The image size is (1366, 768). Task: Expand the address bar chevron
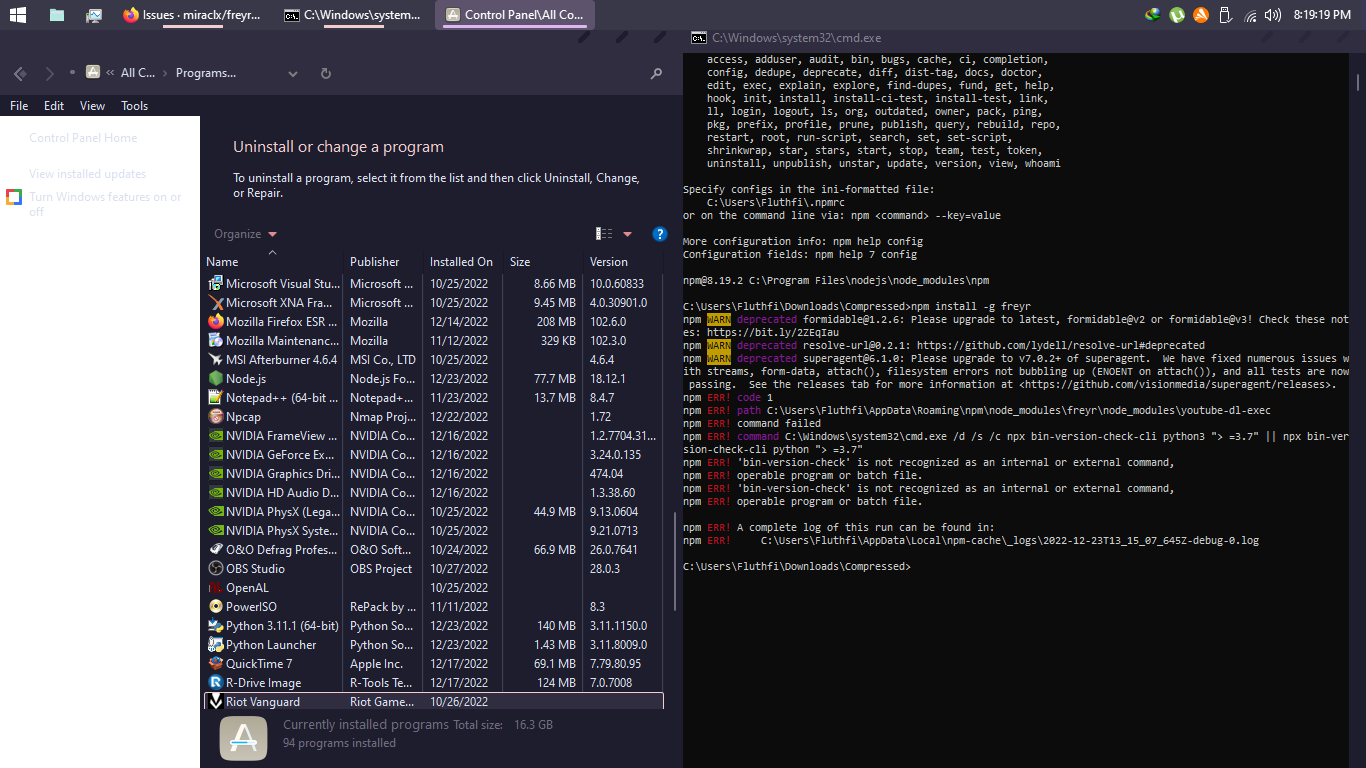[293, 72]
